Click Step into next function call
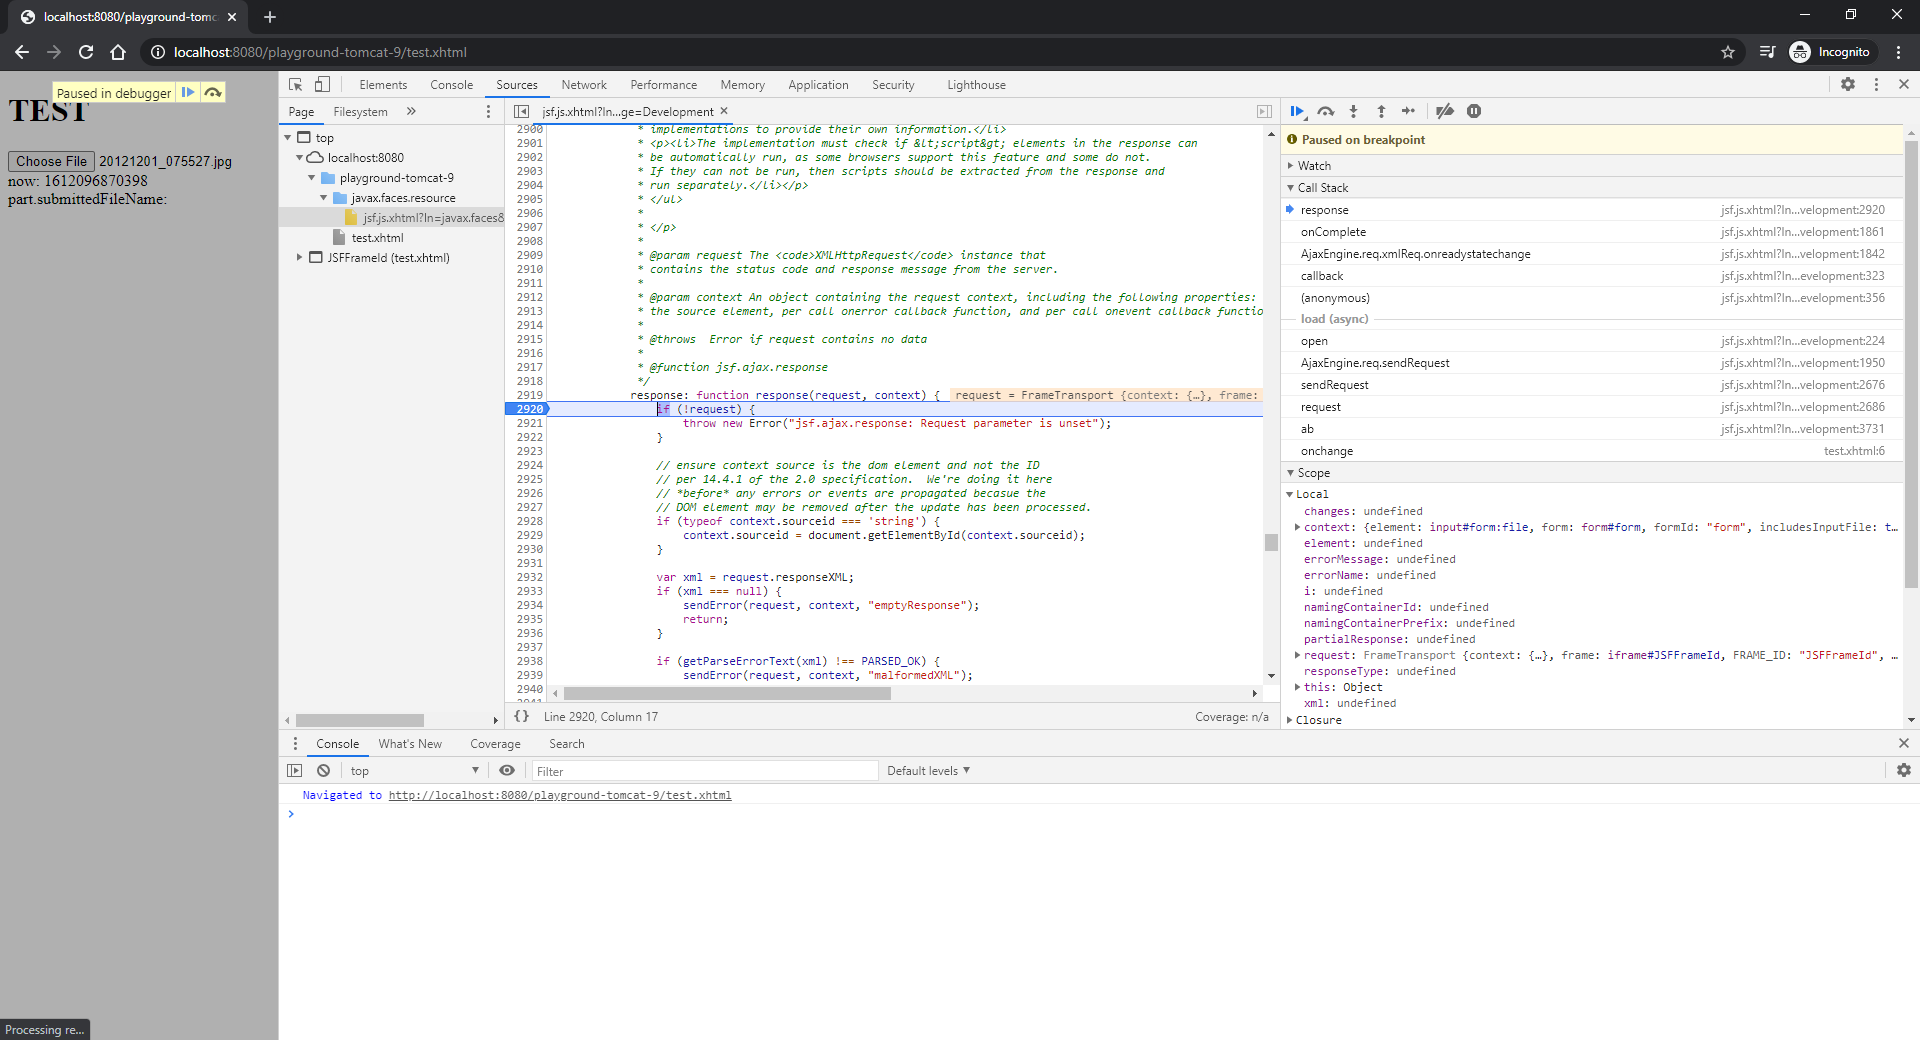This screenshot has width=1920, height=1040. [1353, 111]
